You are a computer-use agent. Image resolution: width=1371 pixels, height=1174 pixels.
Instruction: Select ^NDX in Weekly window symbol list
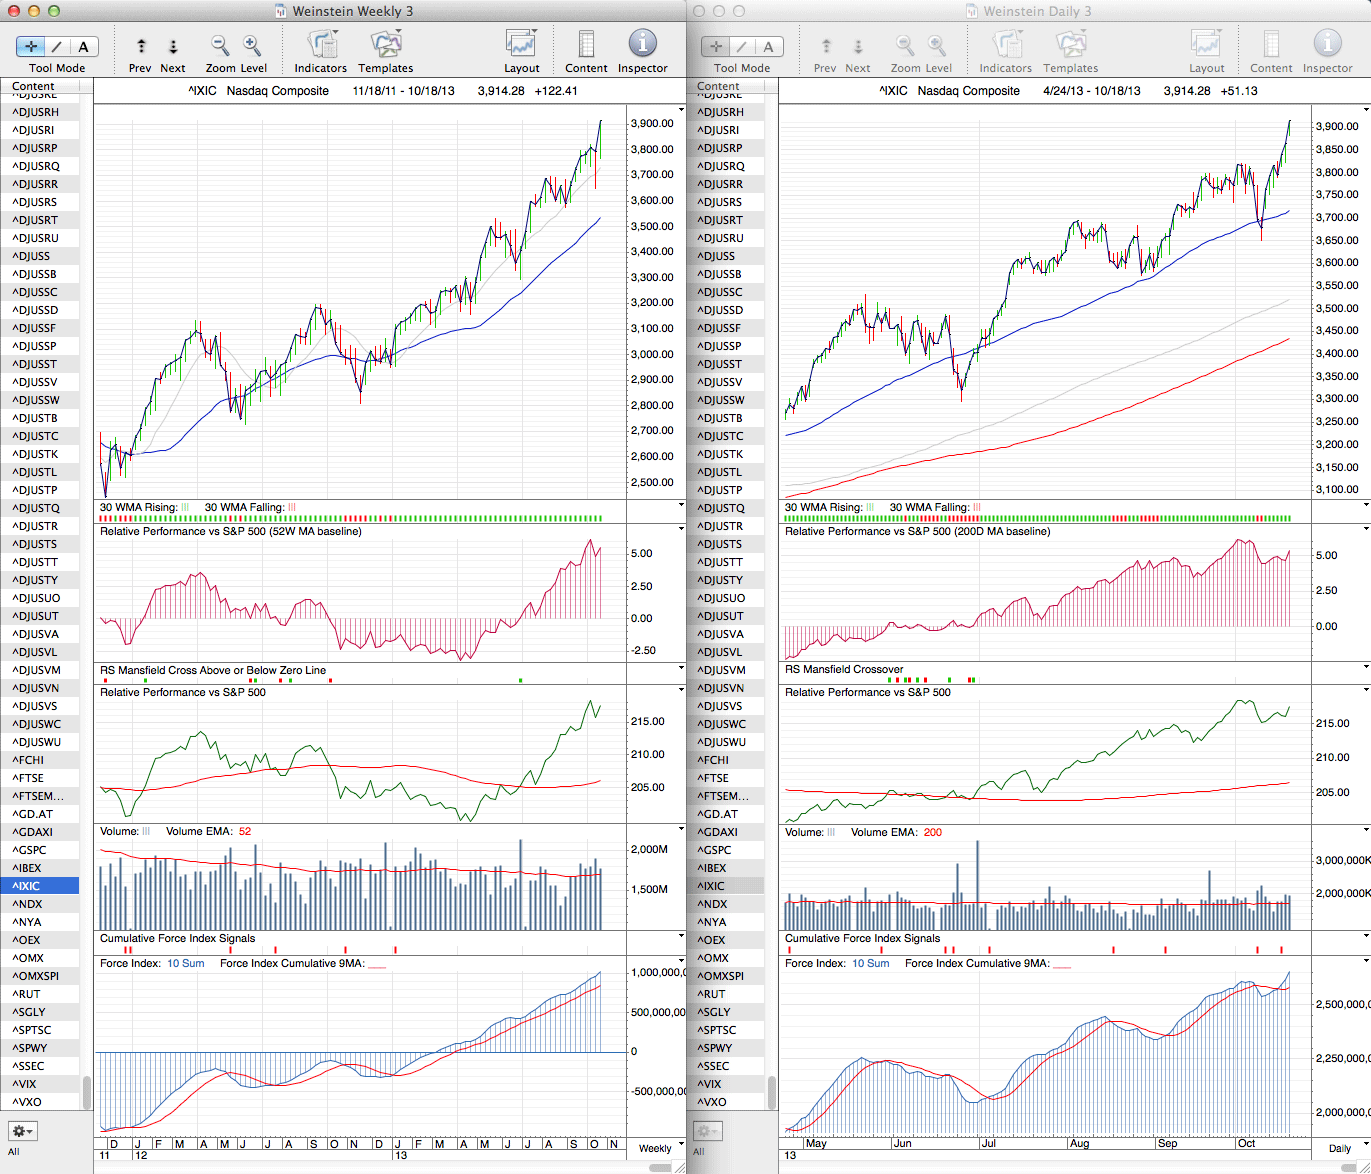[x=28, y=904]
